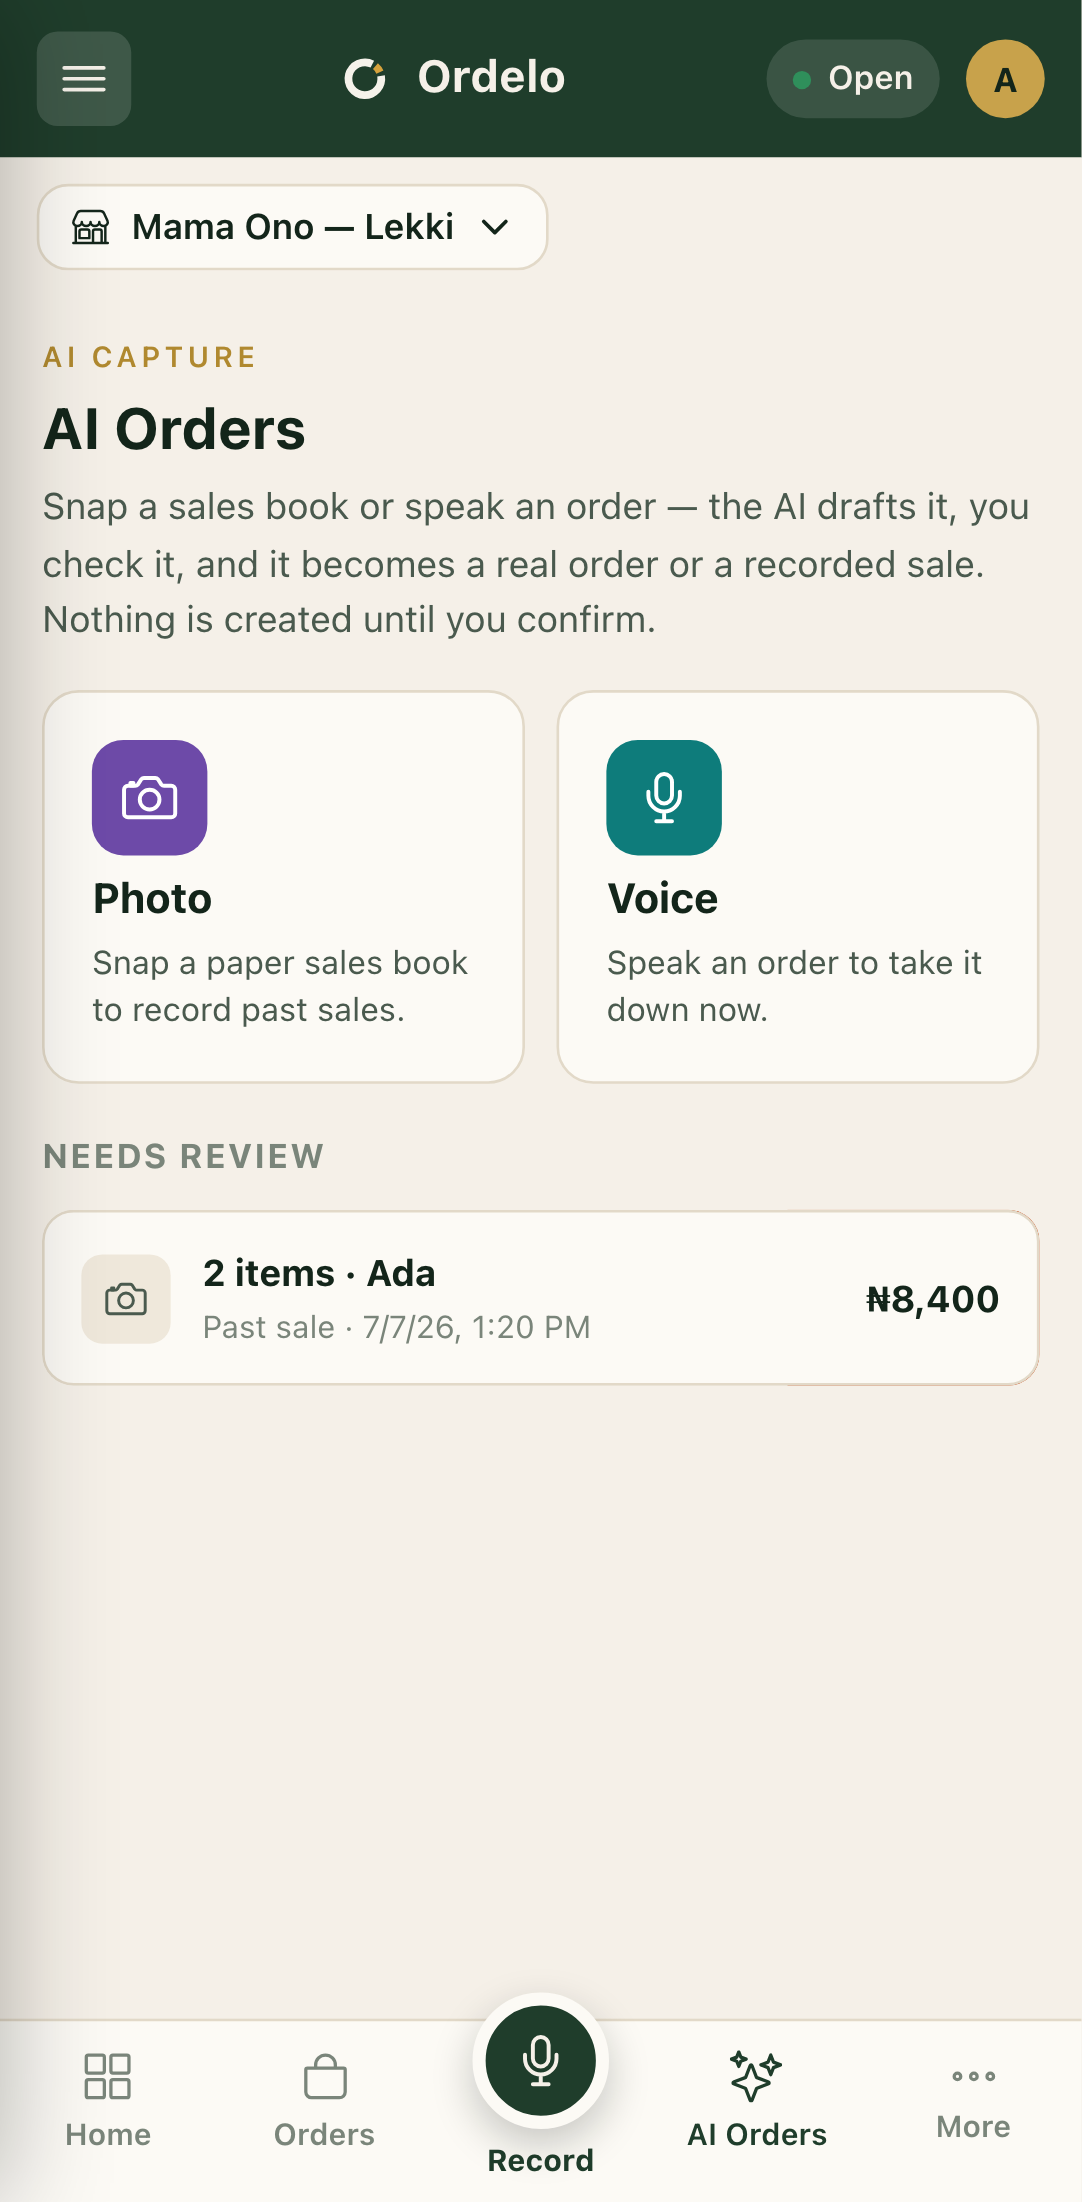Tap the teal microphone Voice icon
1082x2202 pixels.
[x=664, y=798]
